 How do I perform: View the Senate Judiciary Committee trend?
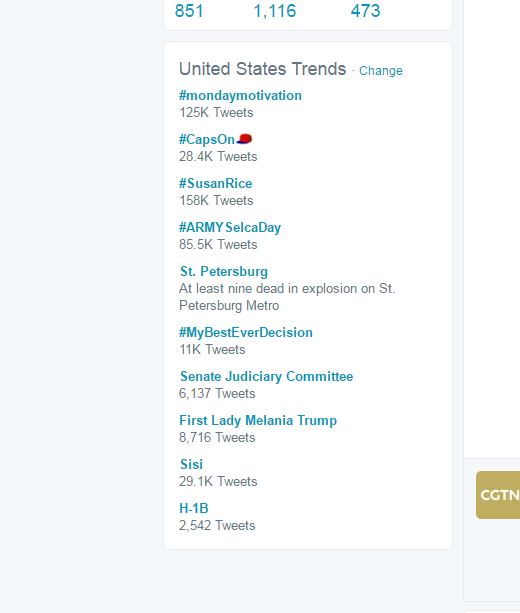266,376
